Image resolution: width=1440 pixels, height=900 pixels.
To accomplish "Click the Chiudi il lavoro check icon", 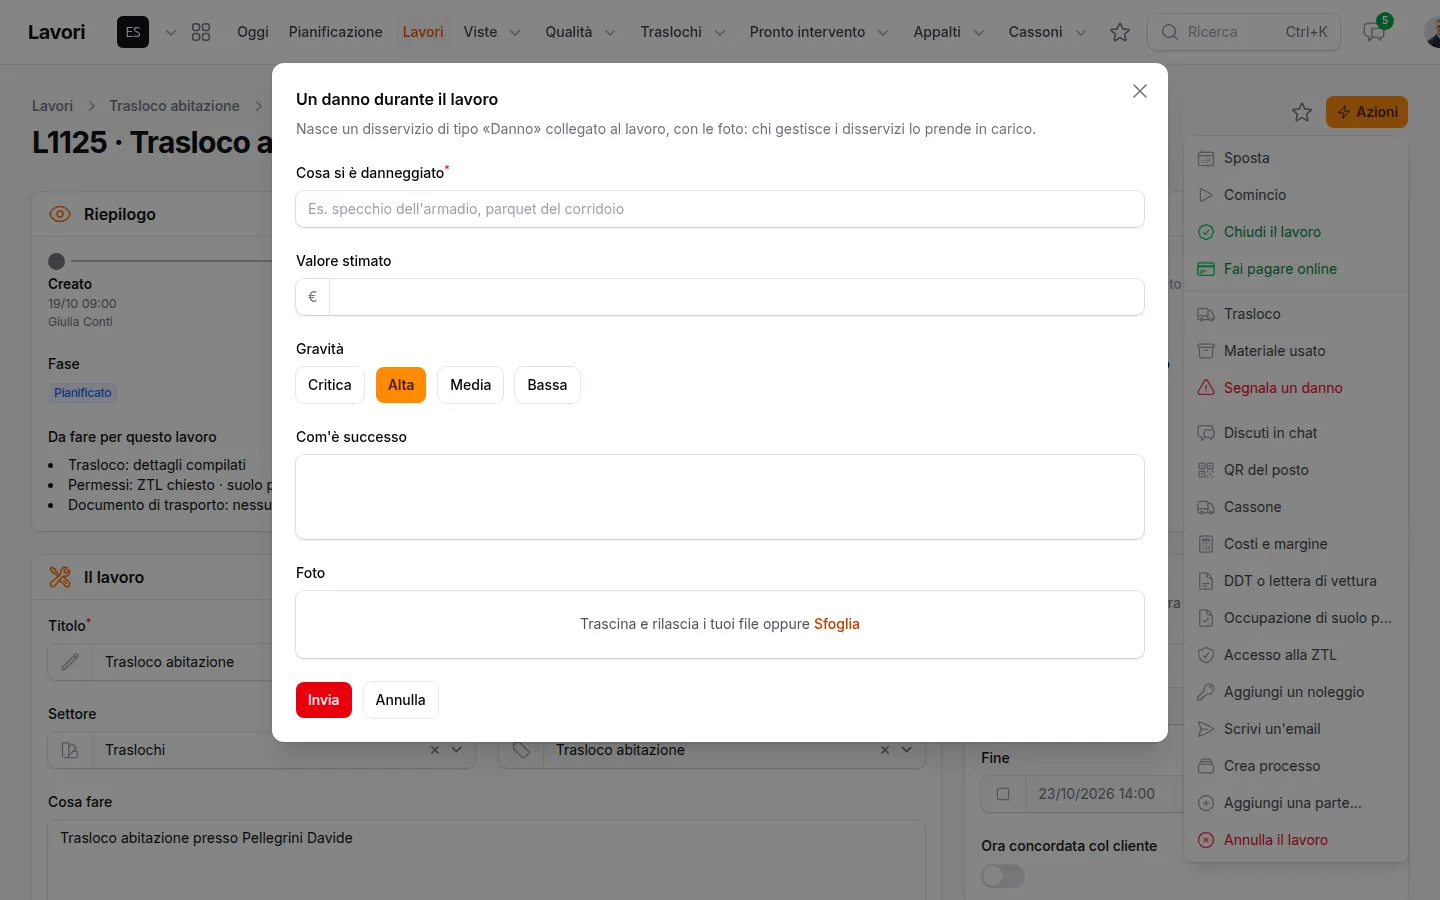I will pos(1206,232).
